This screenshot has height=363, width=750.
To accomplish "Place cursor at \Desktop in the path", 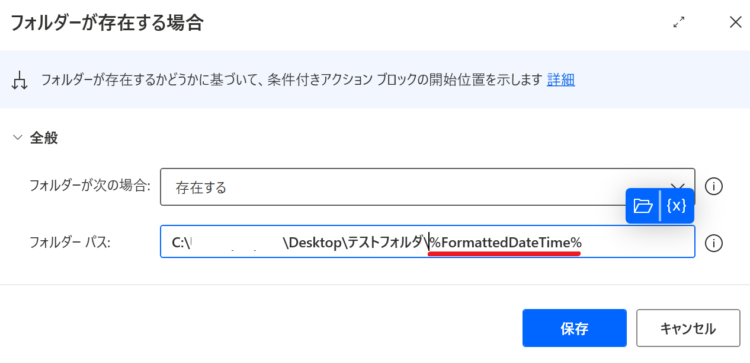I will 314,243.
